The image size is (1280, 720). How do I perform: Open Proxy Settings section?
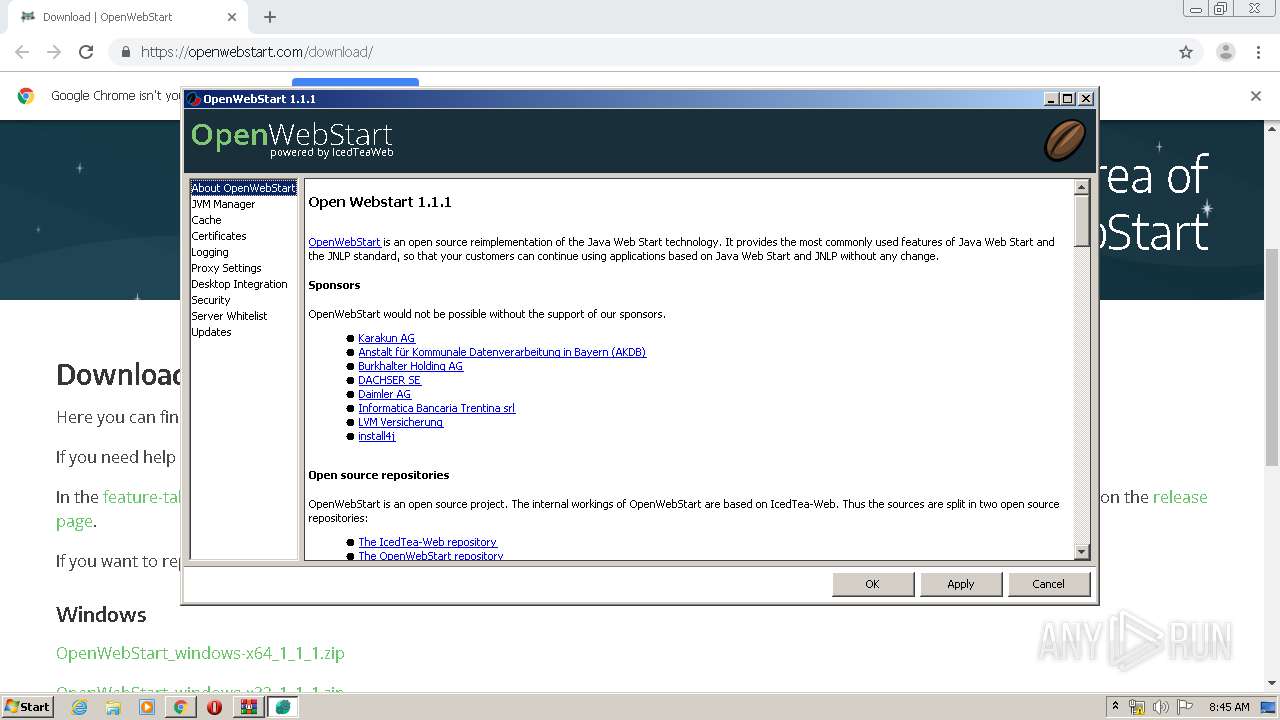(227, 268)
